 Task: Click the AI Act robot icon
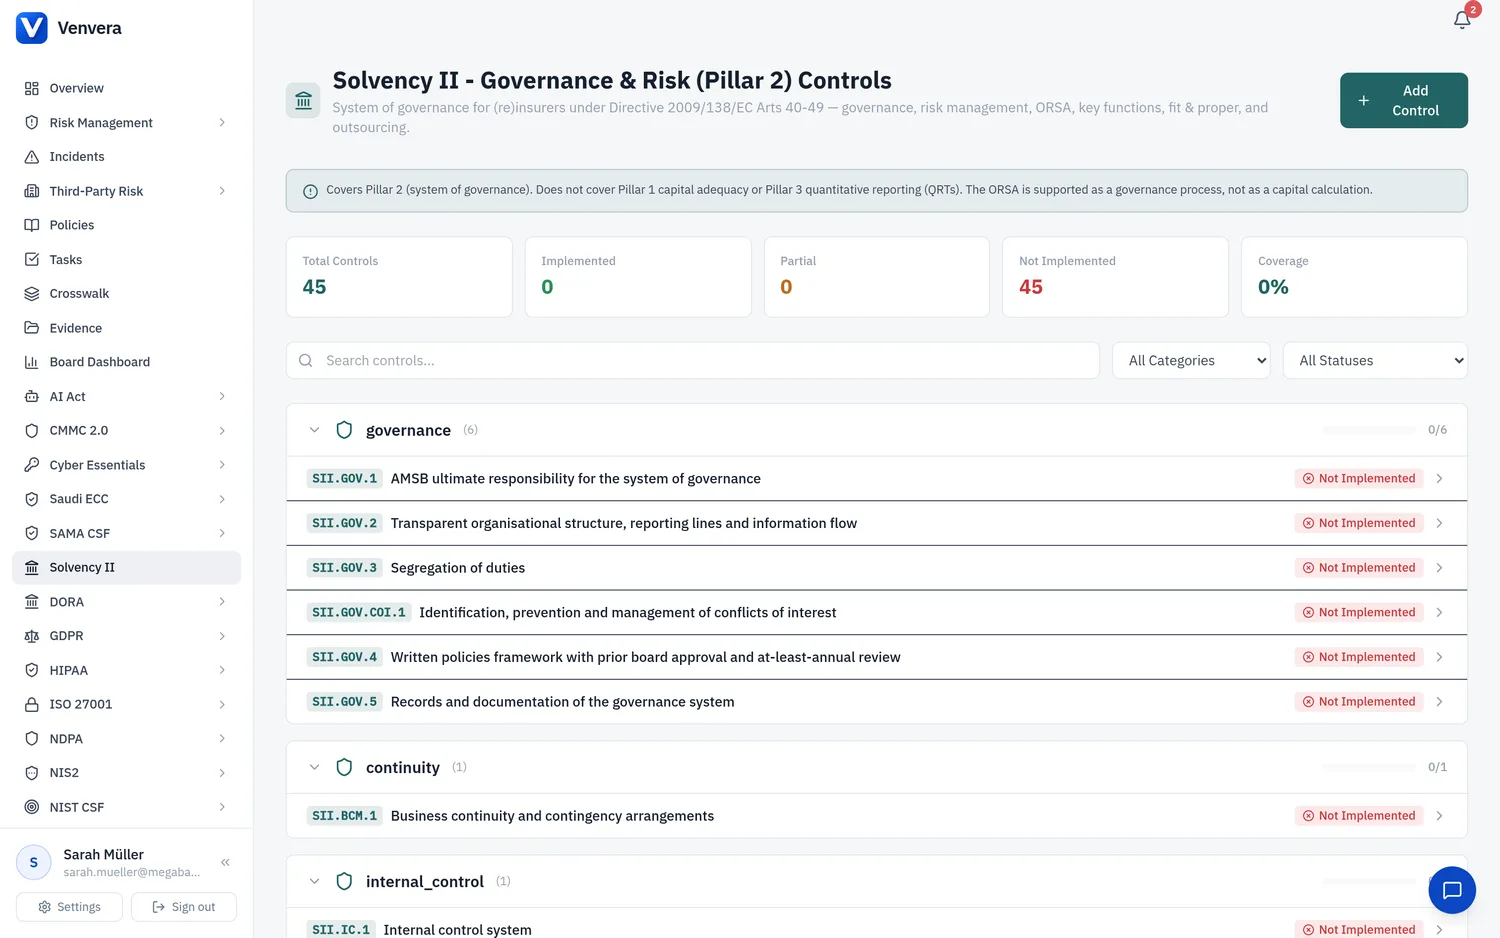click(x=32, y=397)
